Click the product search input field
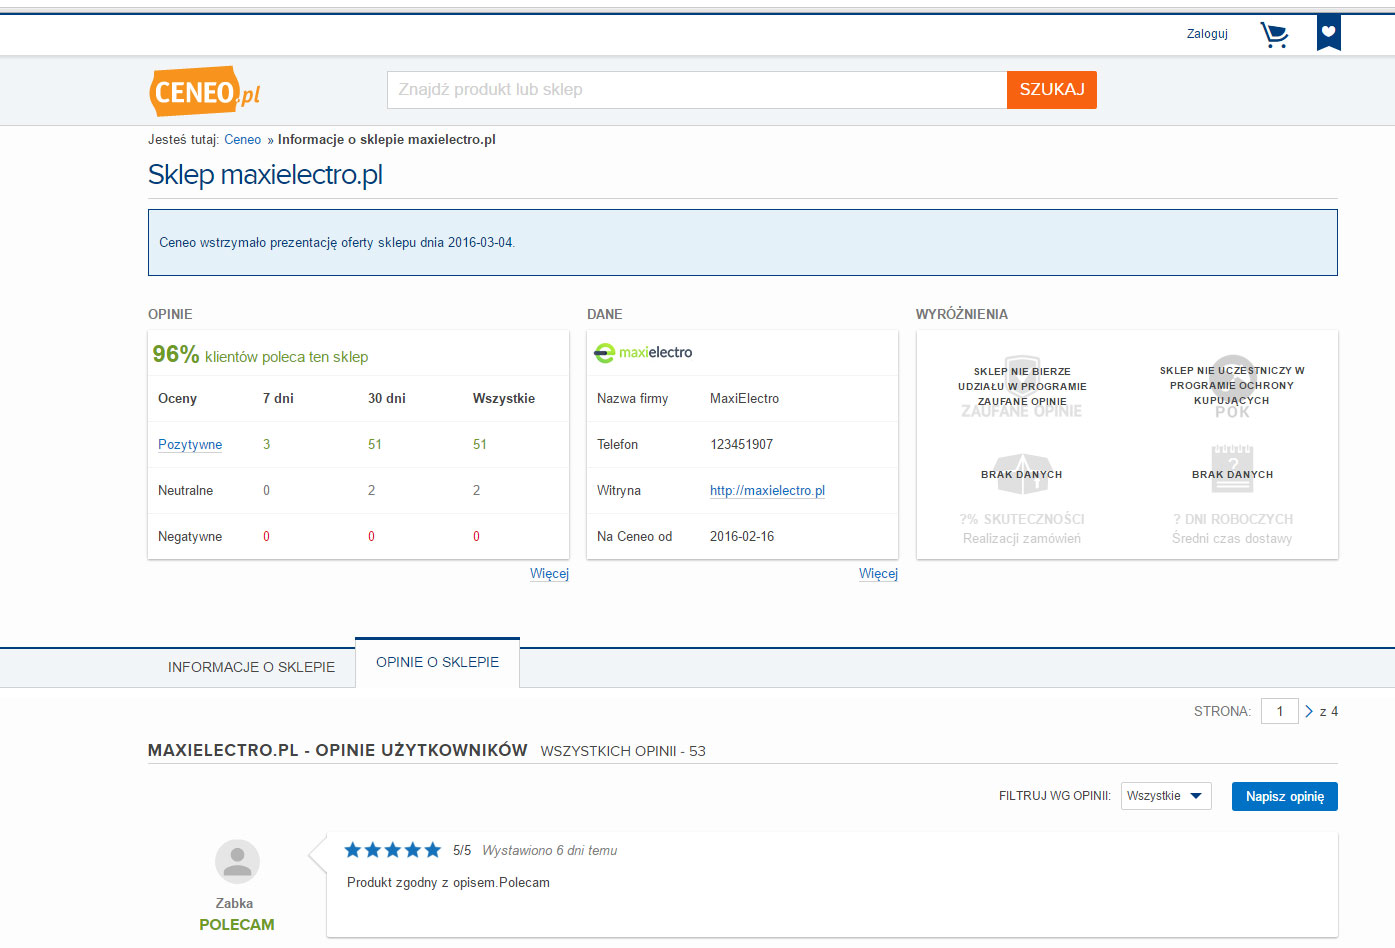The width and height of the screenshot is (1395, 948). (x=697, y=89)
